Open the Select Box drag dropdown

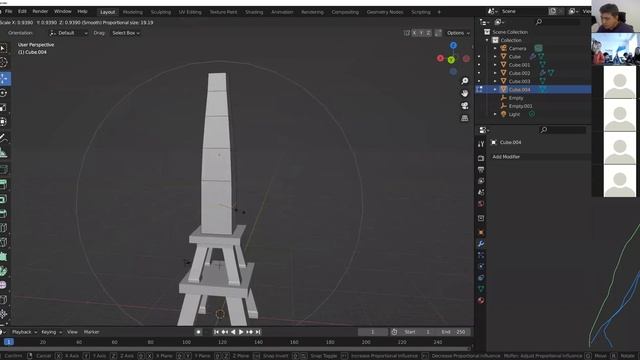(x=126, y=33)
